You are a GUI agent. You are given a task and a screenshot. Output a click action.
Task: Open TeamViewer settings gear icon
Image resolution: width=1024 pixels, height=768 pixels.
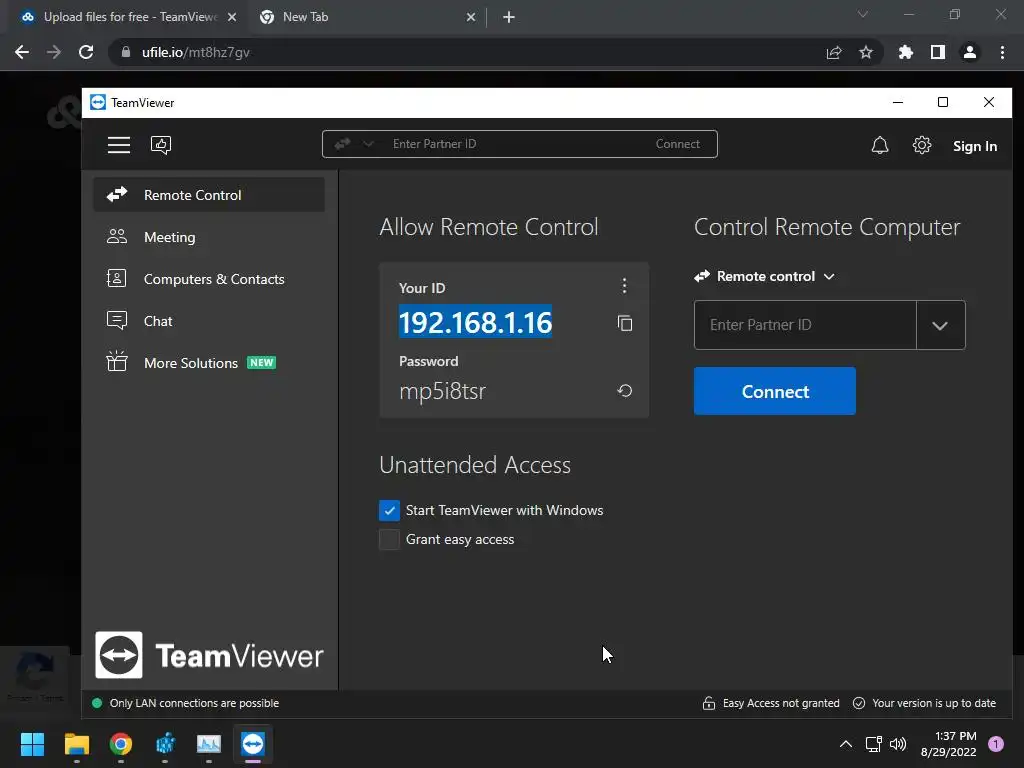(x=921, y=145)
